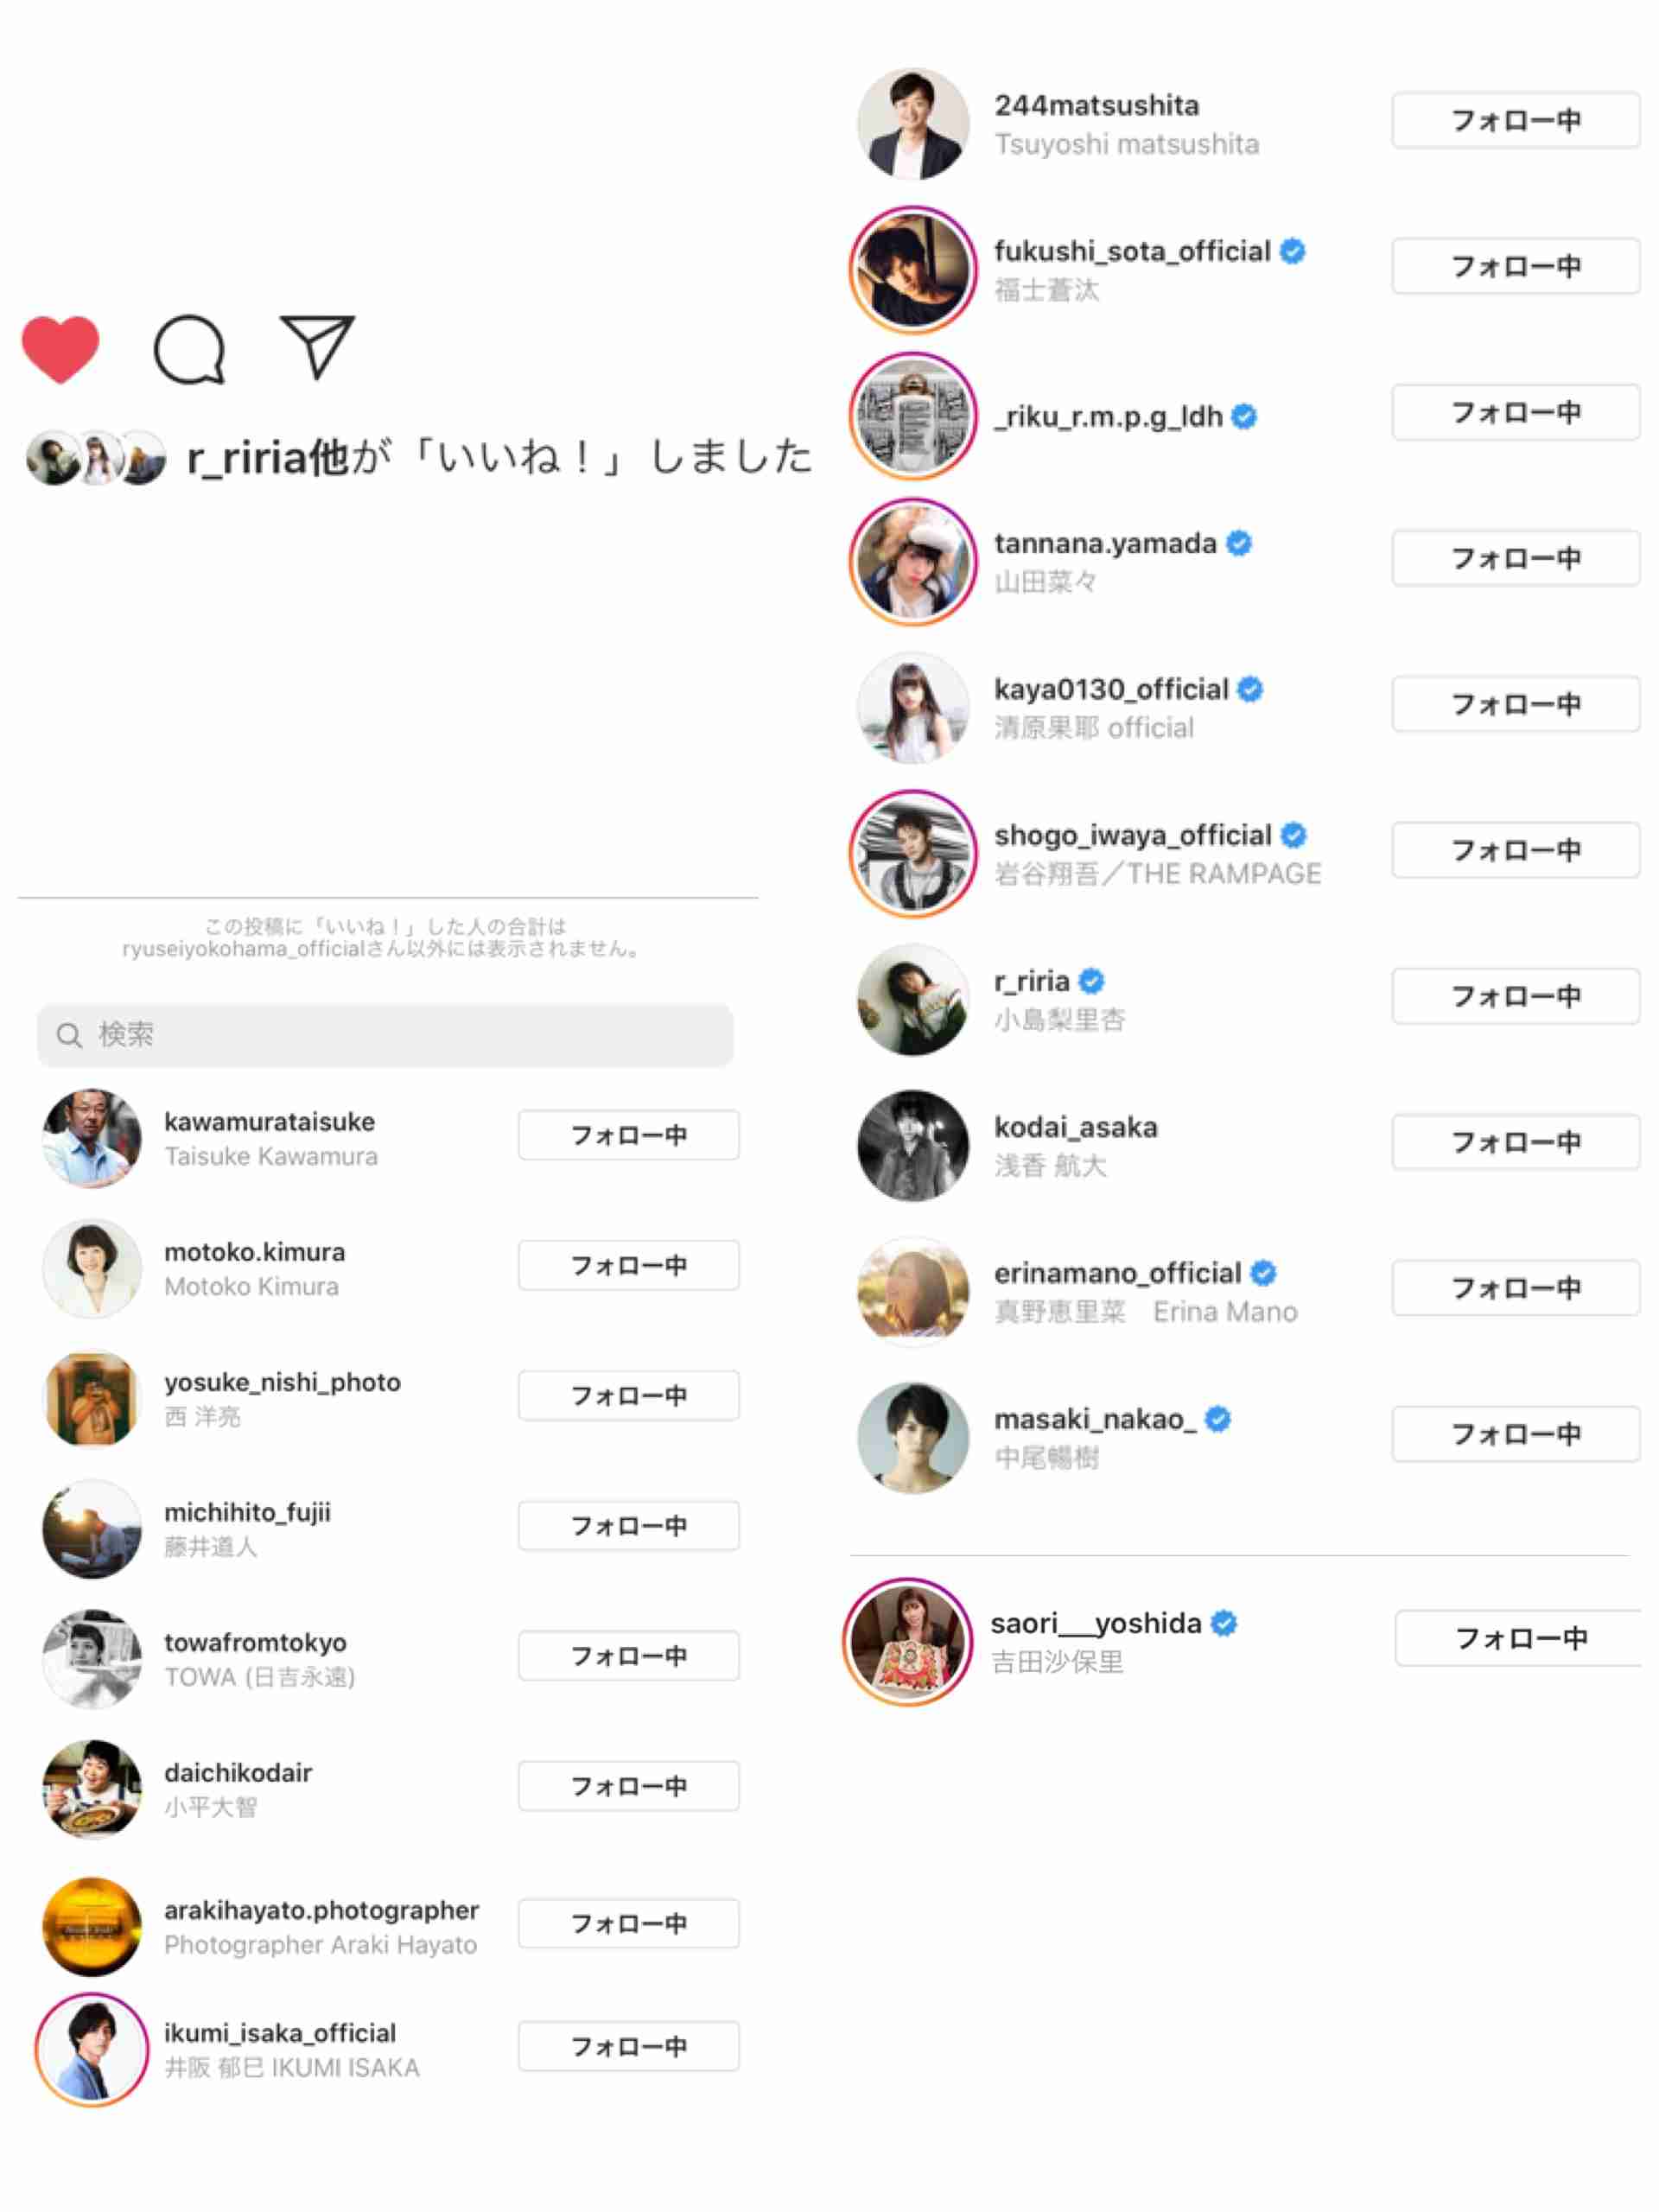1659x2212 pixels.
Task: Tap the red heart like icon
Action: click(x=60, y=349)
